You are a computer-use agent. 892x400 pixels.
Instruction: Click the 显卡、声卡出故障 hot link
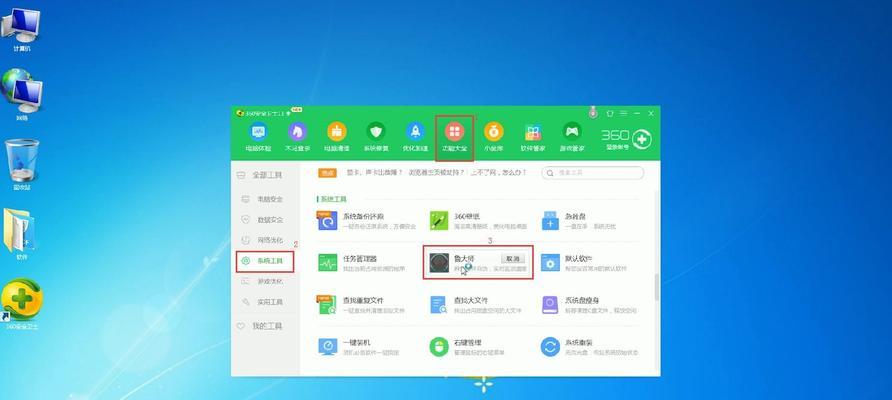(374, 172)
